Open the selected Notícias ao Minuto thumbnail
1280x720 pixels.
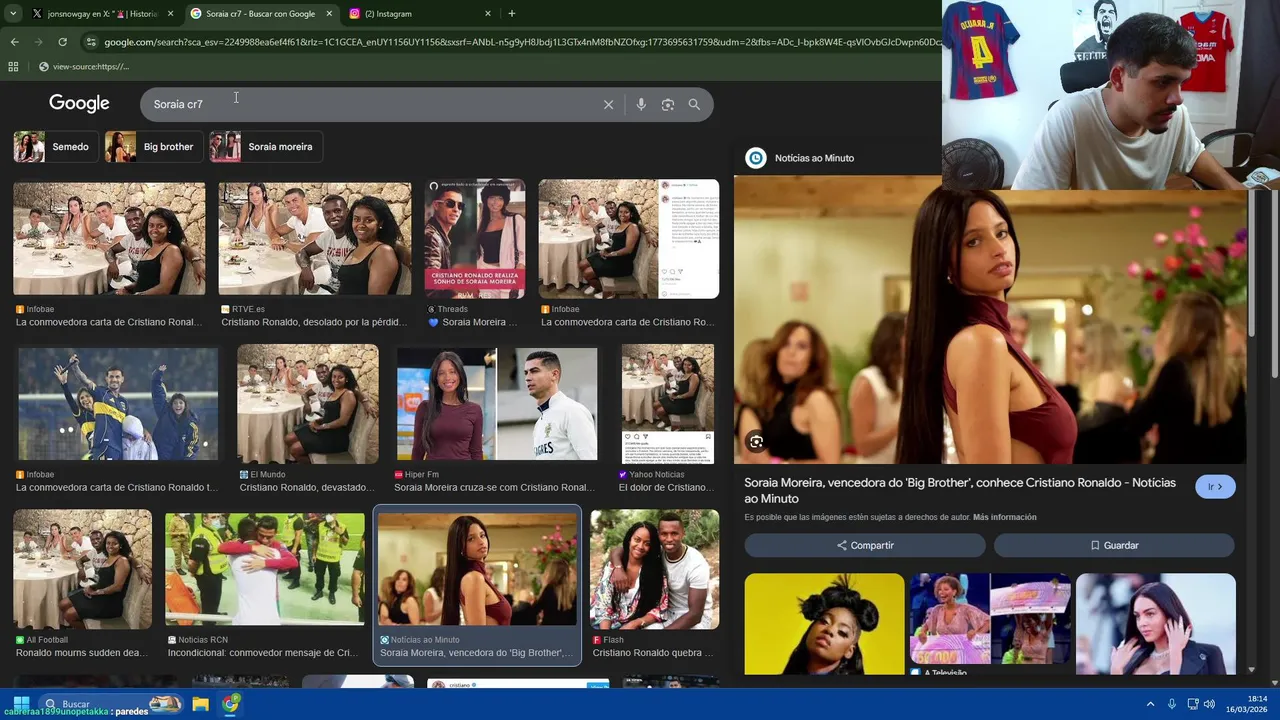[477, 569]
